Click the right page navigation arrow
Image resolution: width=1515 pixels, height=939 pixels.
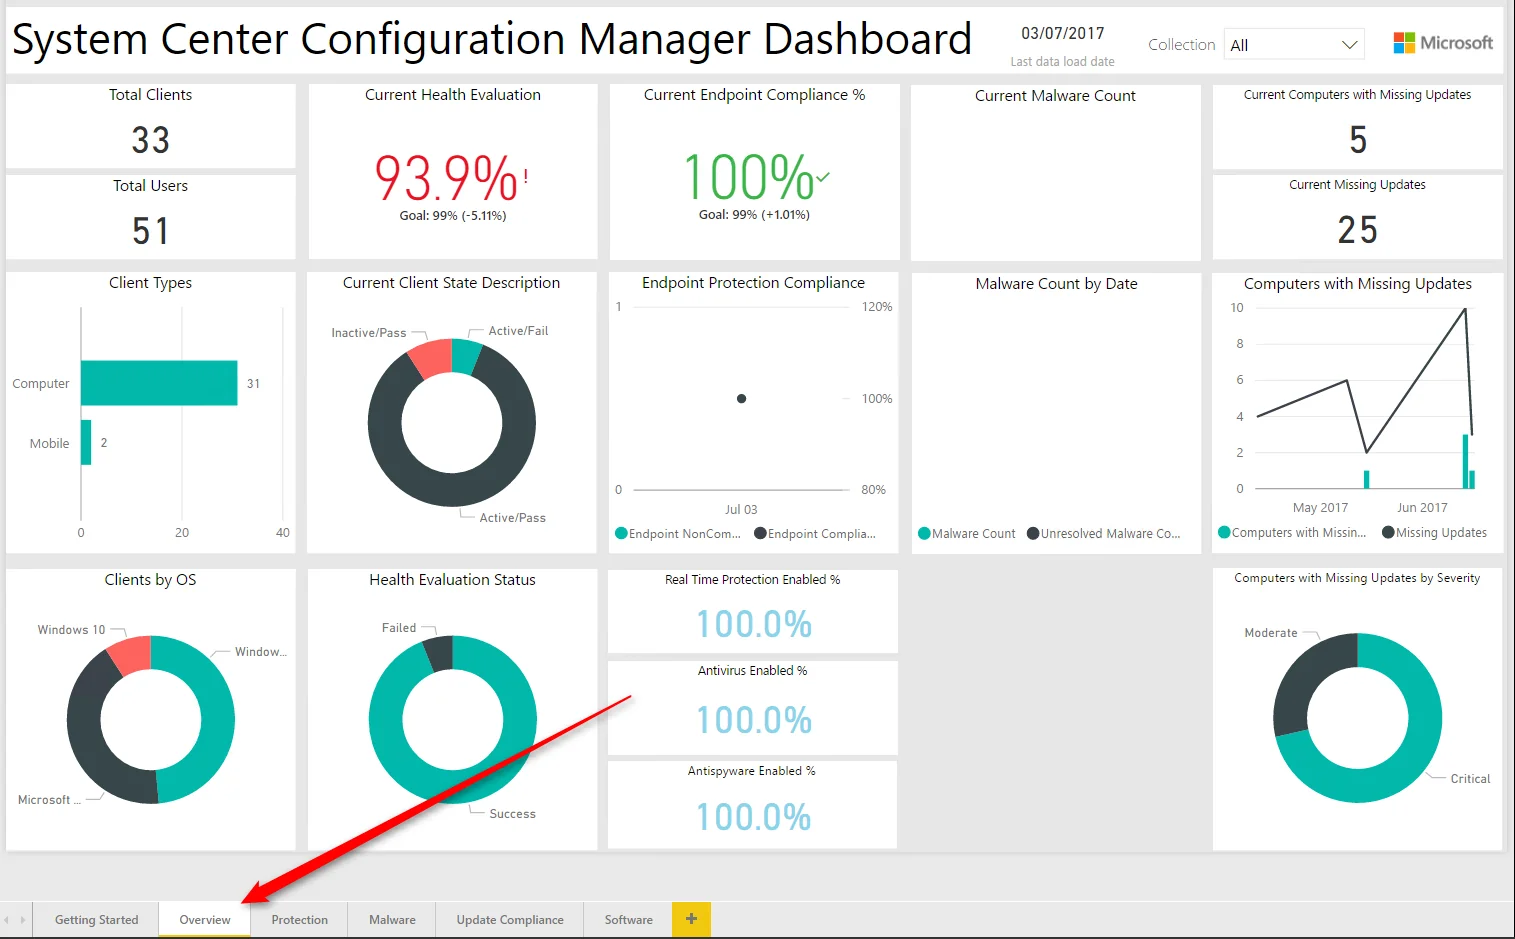25,918
